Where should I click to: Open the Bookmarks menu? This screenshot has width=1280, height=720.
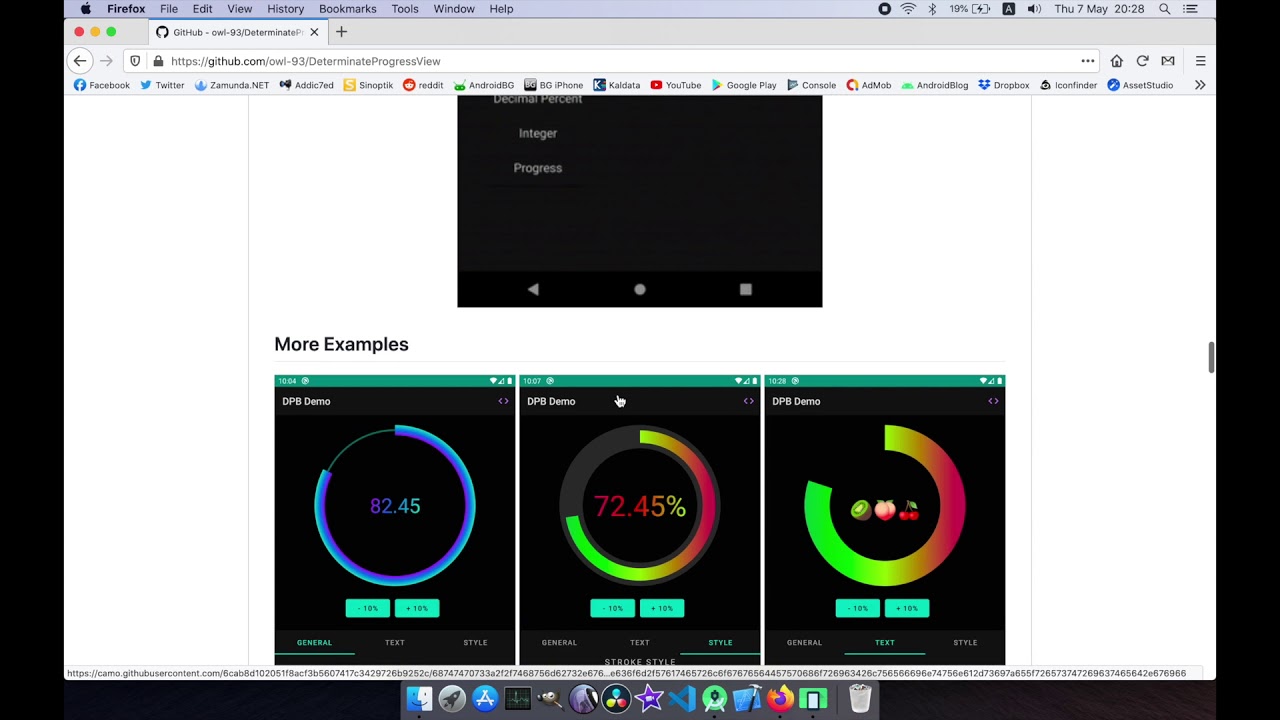(347, 9)
